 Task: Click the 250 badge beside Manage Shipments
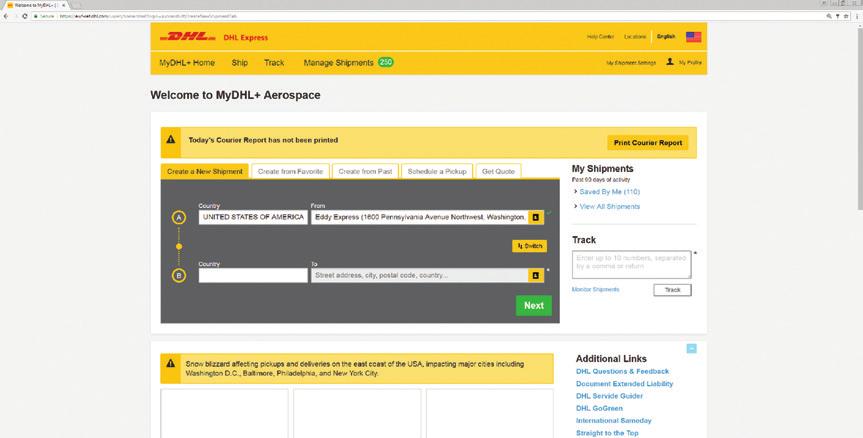pyautogui.click(x=386, y=62)
